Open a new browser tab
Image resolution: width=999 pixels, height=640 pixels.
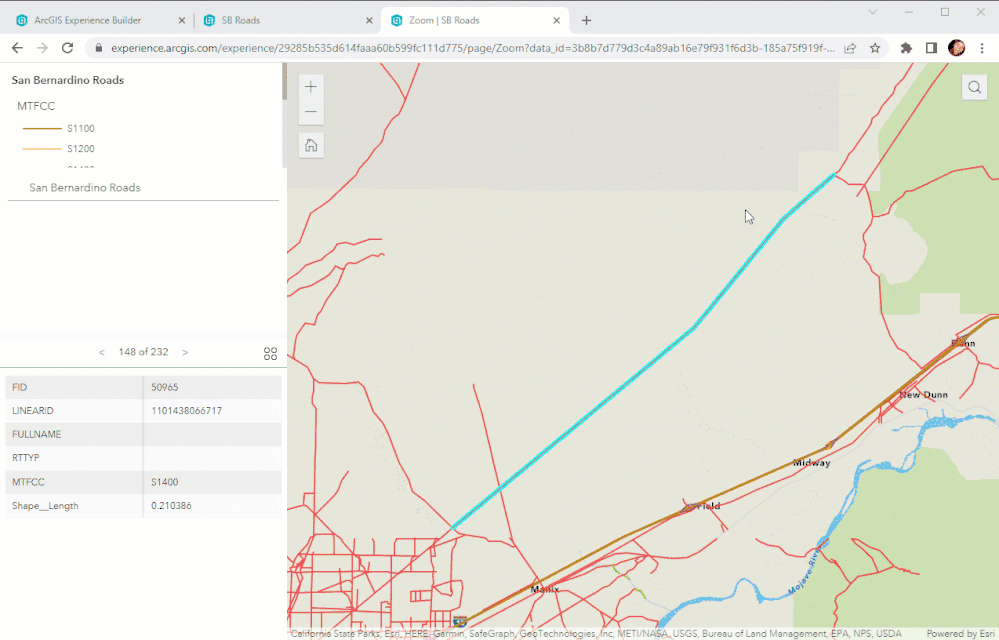[x=586, y=20]
